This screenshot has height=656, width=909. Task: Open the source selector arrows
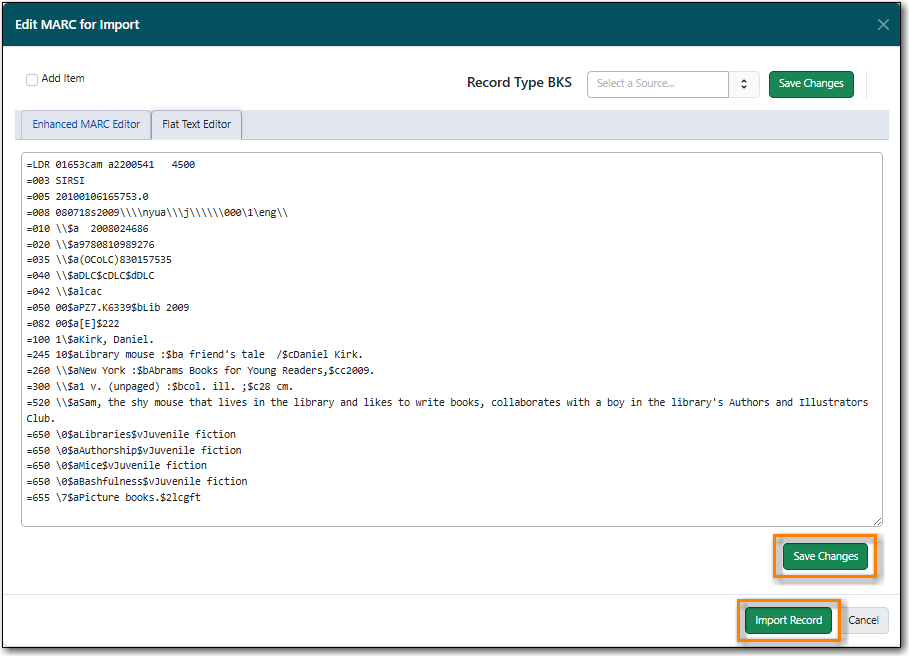coord(744,84)
